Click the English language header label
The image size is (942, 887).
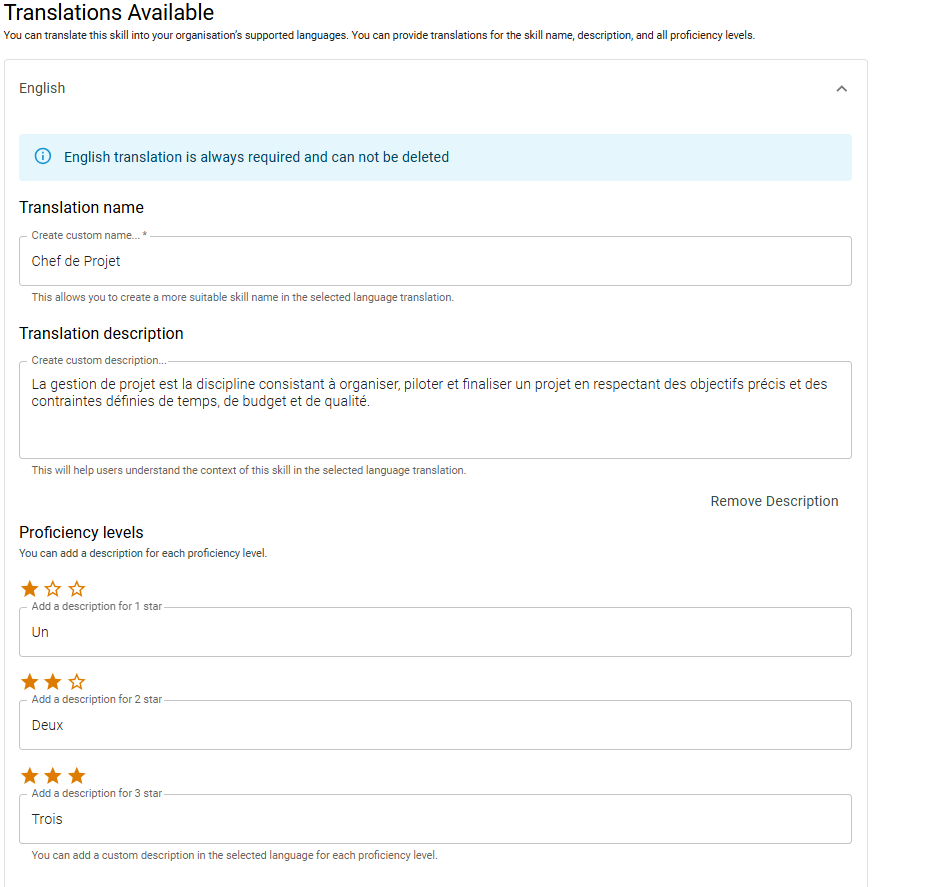(x=42, y=88)
